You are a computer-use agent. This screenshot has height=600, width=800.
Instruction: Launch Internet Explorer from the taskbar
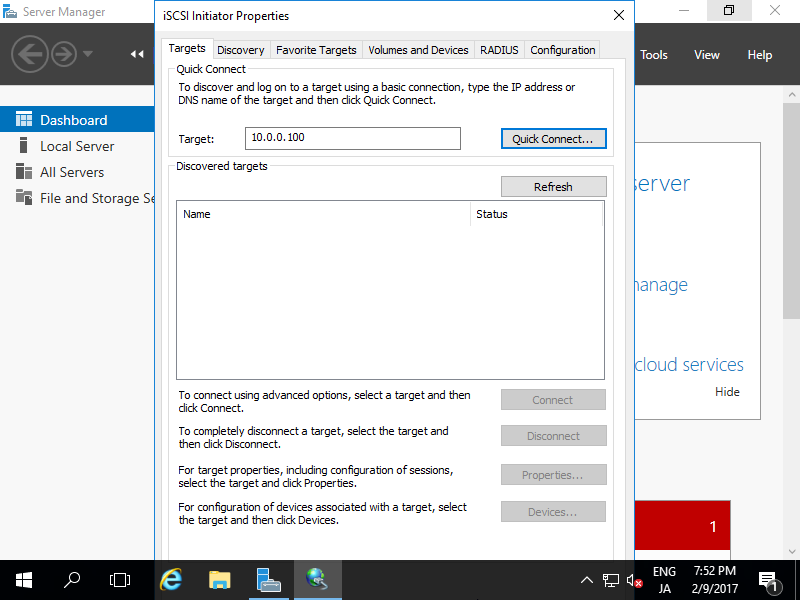pos(171,580)
